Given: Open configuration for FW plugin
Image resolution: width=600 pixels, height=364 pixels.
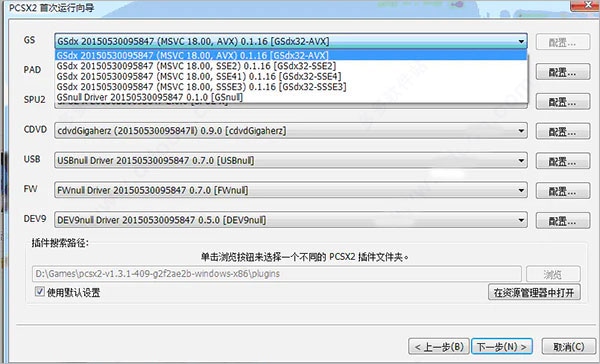Looking at the screenshot, I should tap(562, 191).
